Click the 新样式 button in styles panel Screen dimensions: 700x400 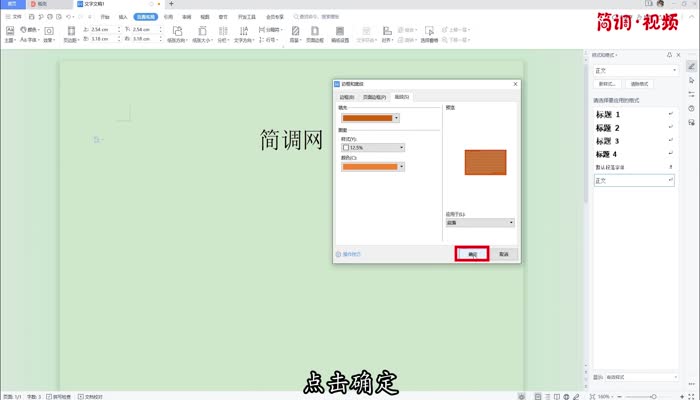pyautogui.click(x=608, y=84)
